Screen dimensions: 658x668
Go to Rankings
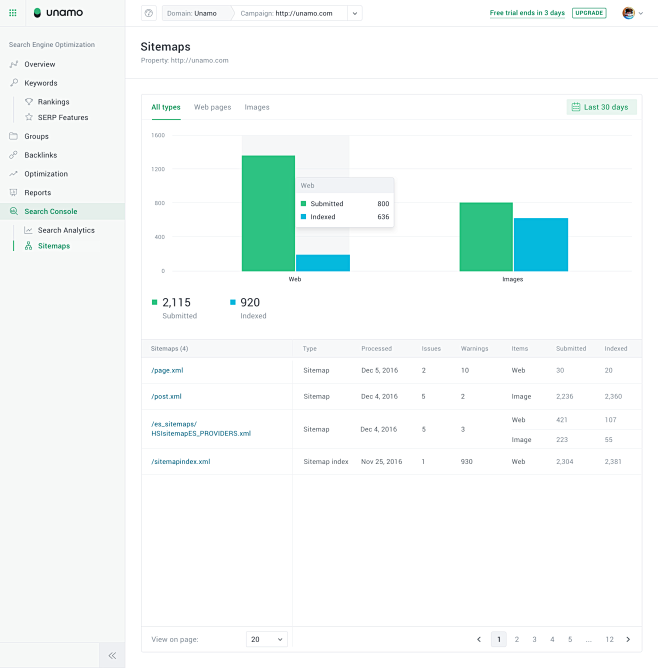(53, 102)
